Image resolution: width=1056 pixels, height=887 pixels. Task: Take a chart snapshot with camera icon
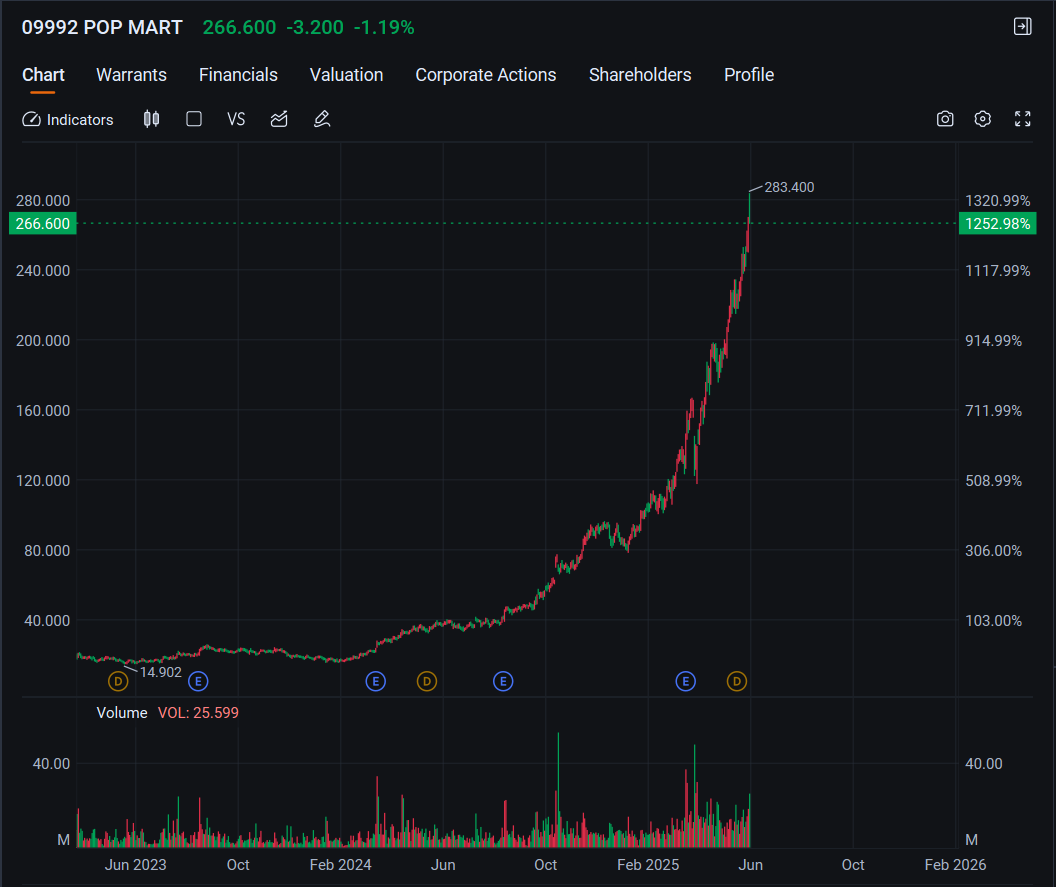(x=945, y=119)
